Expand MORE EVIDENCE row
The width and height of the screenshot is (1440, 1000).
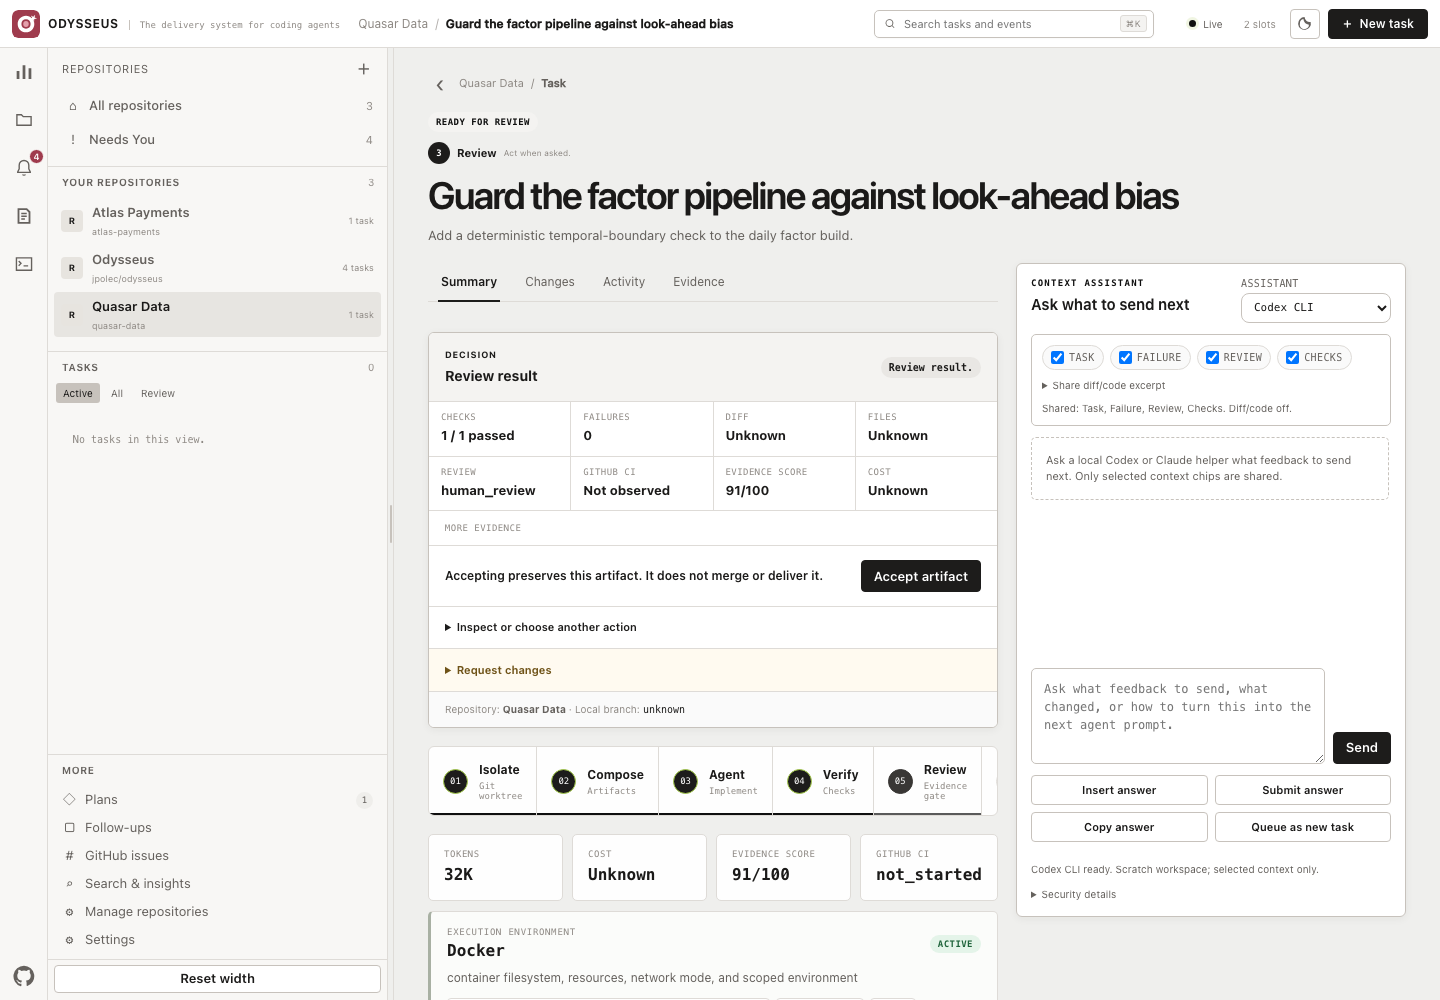click(712, 528)
